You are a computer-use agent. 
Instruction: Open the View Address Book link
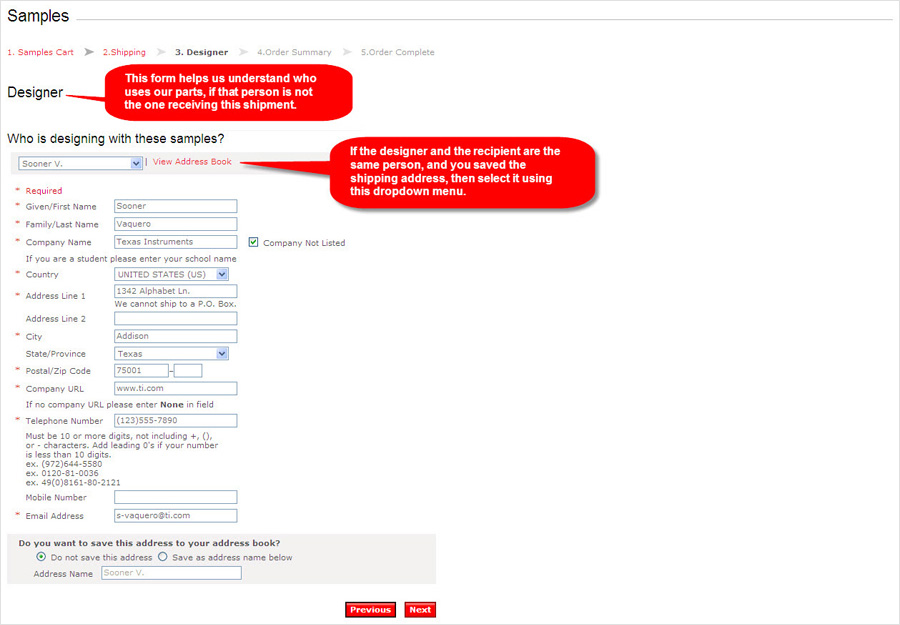click(192, 161)
